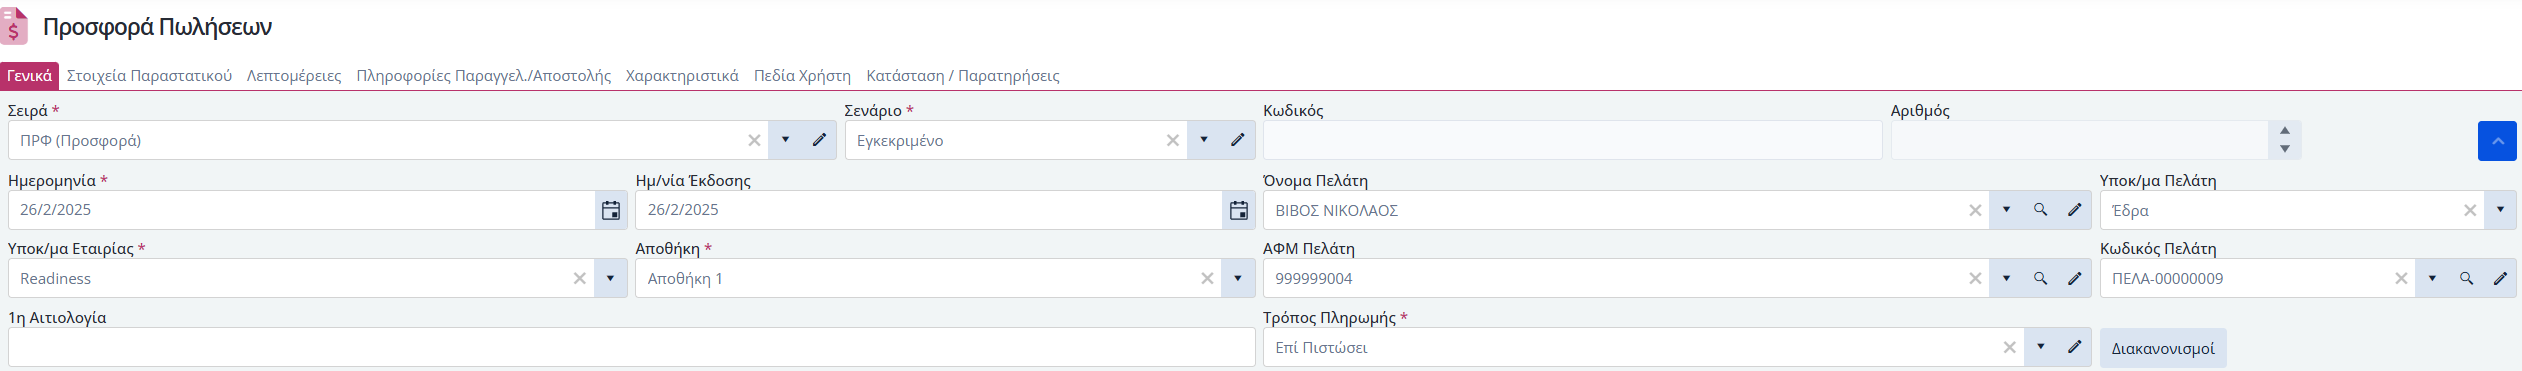The image size is (2522, 371).
Task: Open the calendar picker for Ημερομηνία
Action: (611, 210)
